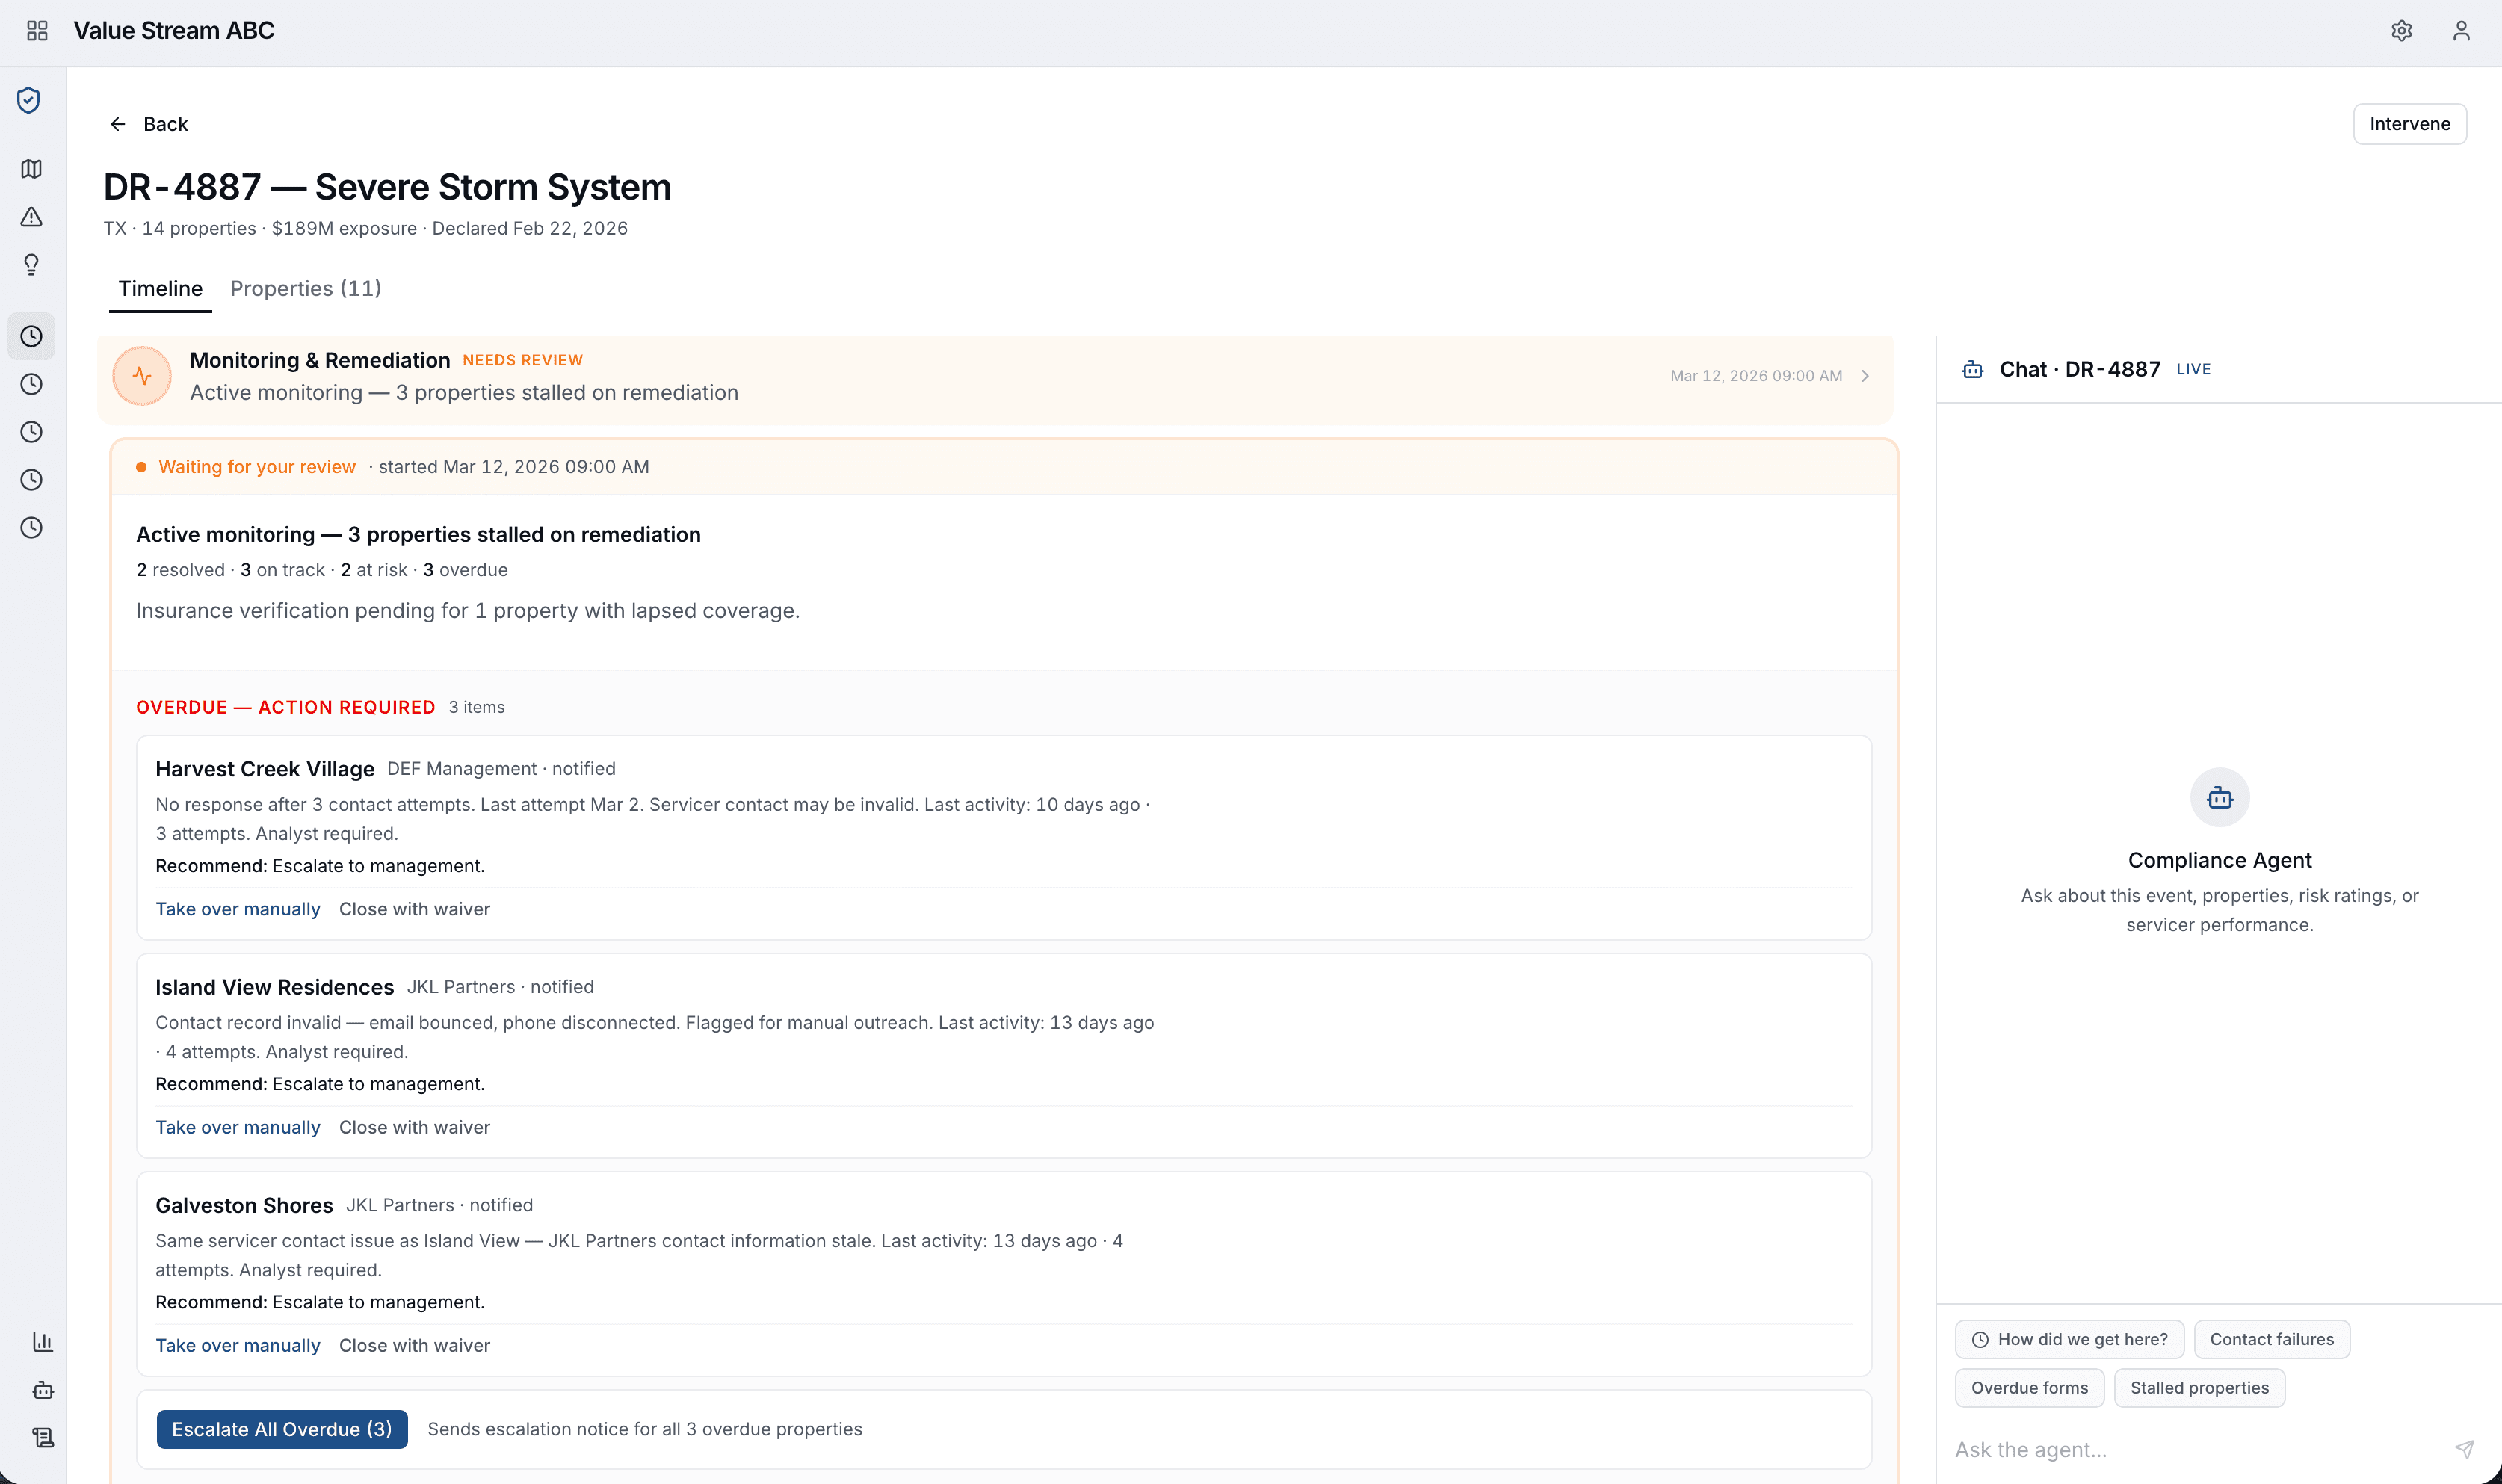Open the map icon in sidebar

coord(31,169)
